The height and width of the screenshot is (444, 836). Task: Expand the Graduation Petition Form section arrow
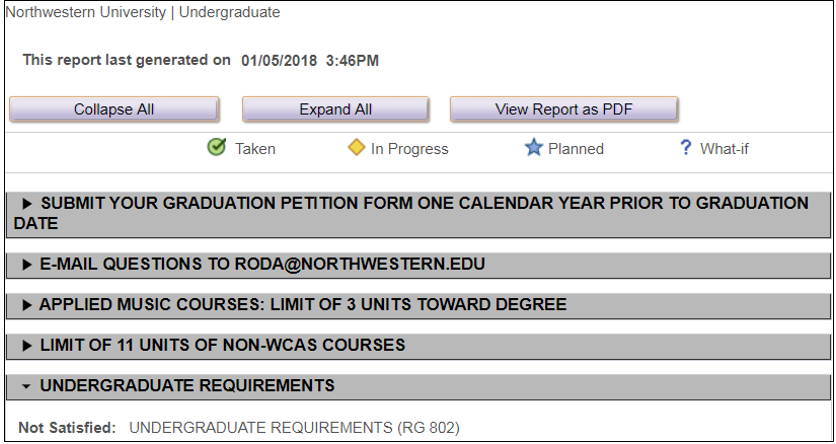click(x=27, y=204)
